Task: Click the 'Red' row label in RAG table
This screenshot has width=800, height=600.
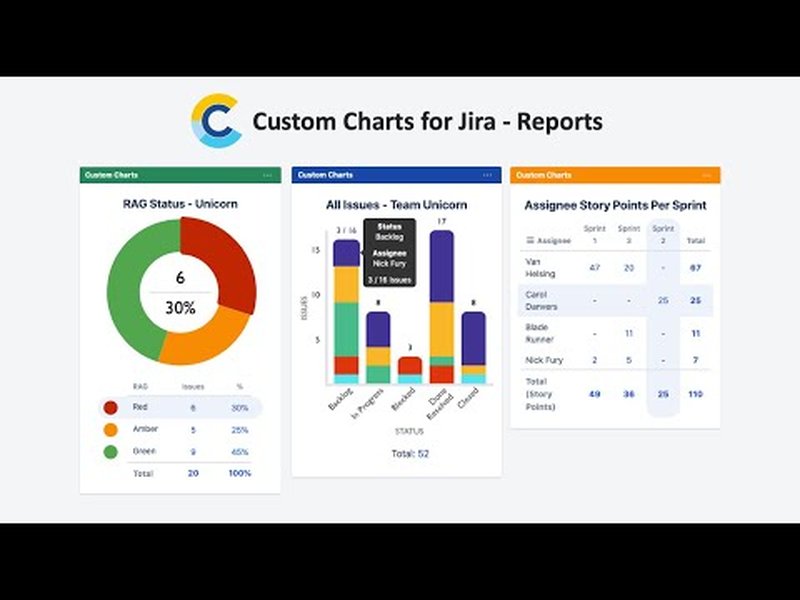Action: pos(140,407)
